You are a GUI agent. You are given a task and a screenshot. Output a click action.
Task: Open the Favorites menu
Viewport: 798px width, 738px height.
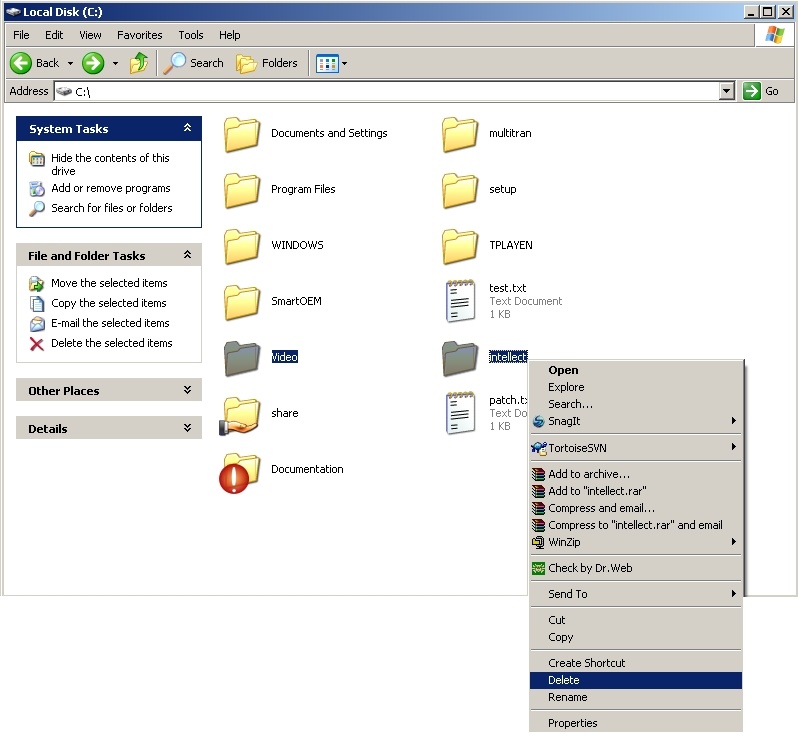click(x=139, y=35)
